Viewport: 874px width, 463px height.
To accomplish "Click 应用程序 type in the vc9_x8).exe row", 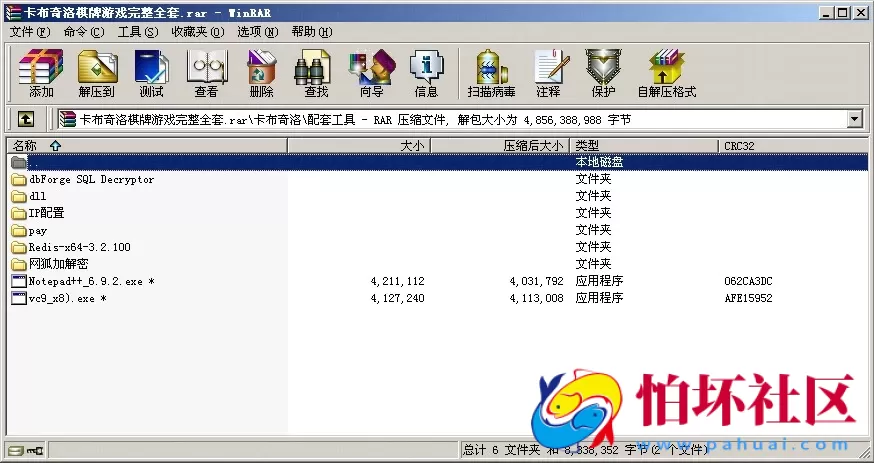I will coord(599,298).
